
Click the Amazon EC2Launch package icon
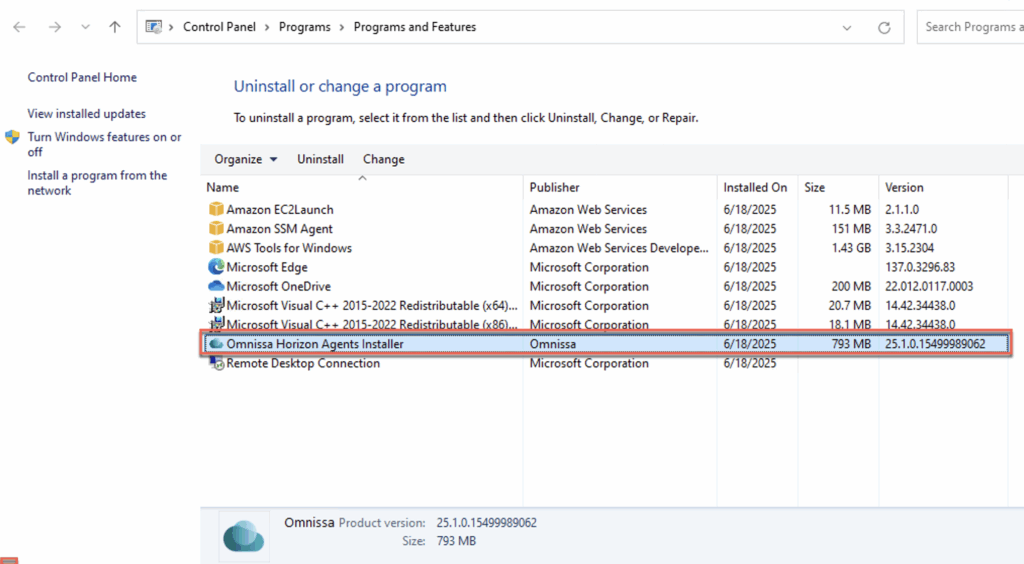[216, 210]
